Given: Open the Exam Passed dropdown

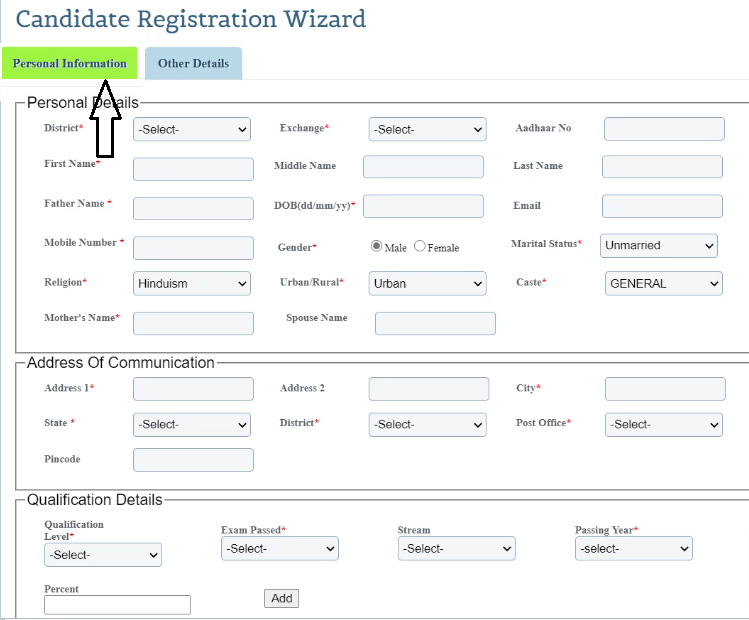Looking at the screenshot, I should tap(280, 548).
